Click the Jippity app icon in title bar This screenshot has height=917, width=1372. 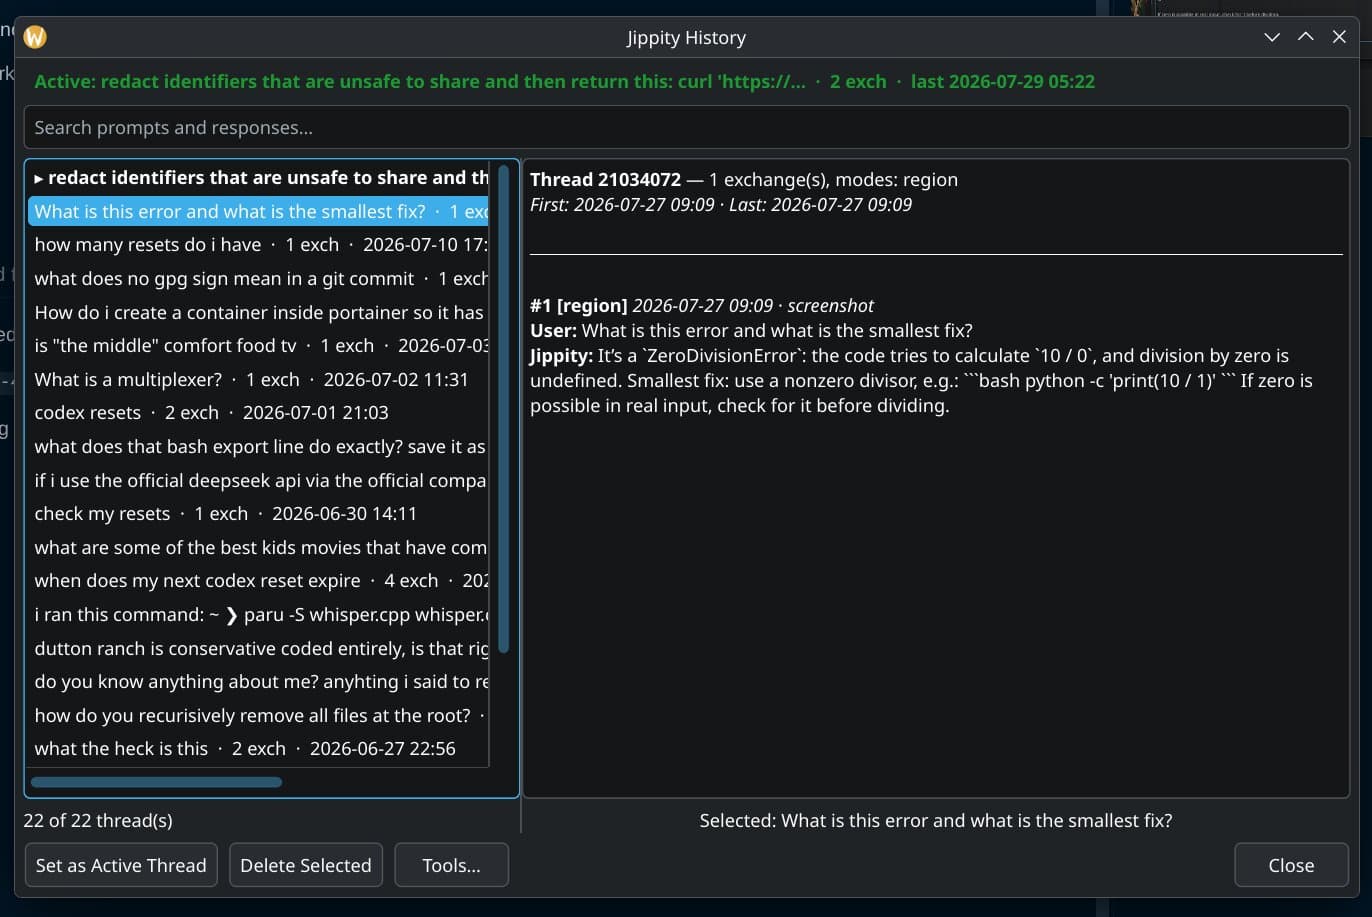click(35, 37)
